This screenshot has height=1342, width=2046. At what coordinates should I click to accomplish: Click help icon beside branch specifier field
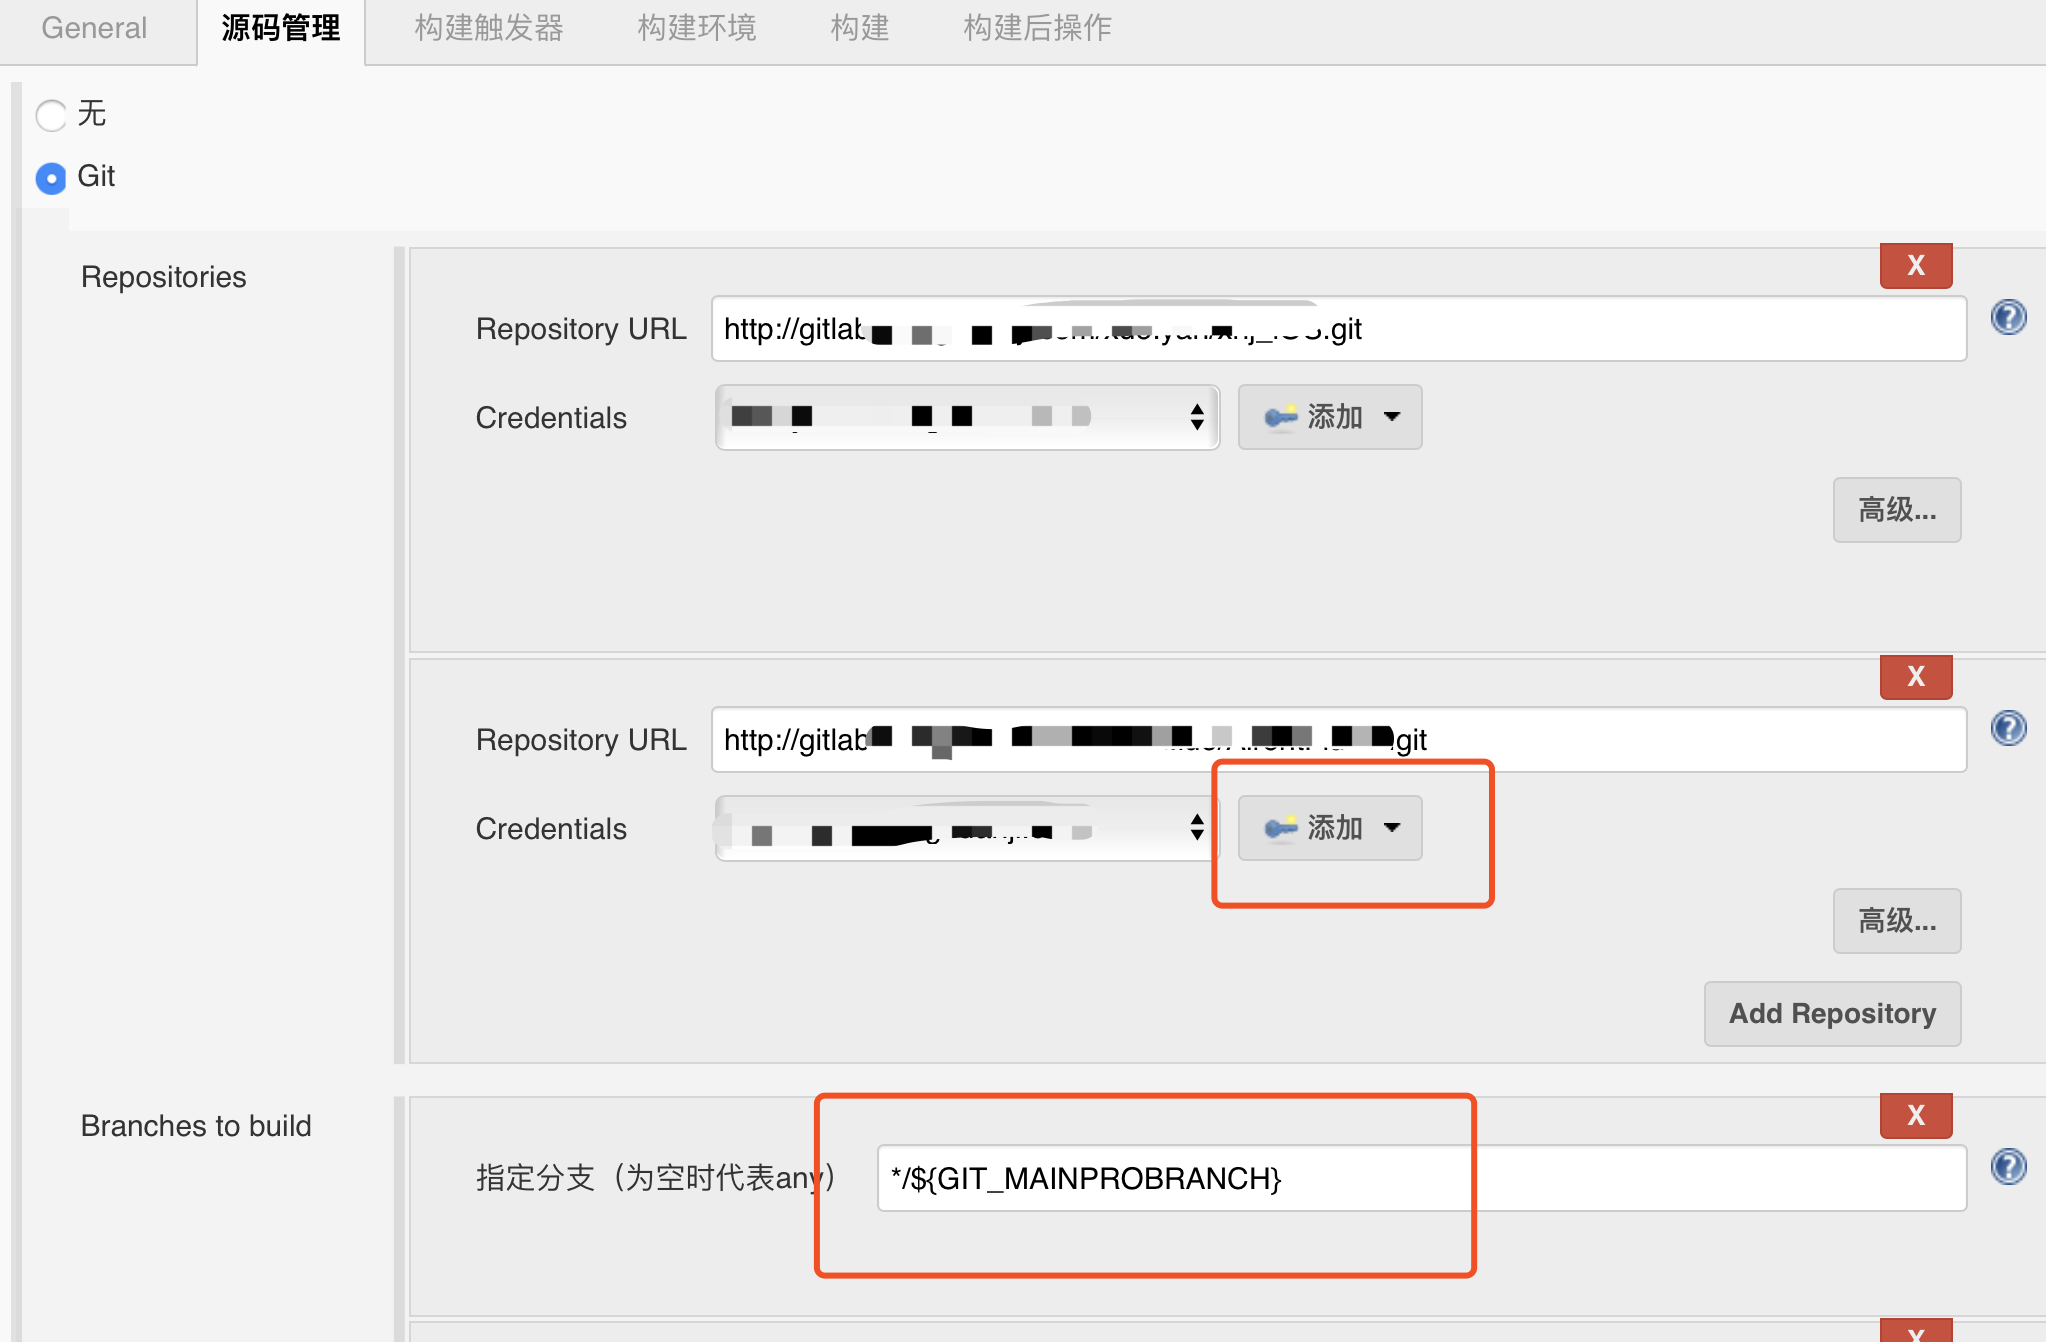tap(2008, 1167)
